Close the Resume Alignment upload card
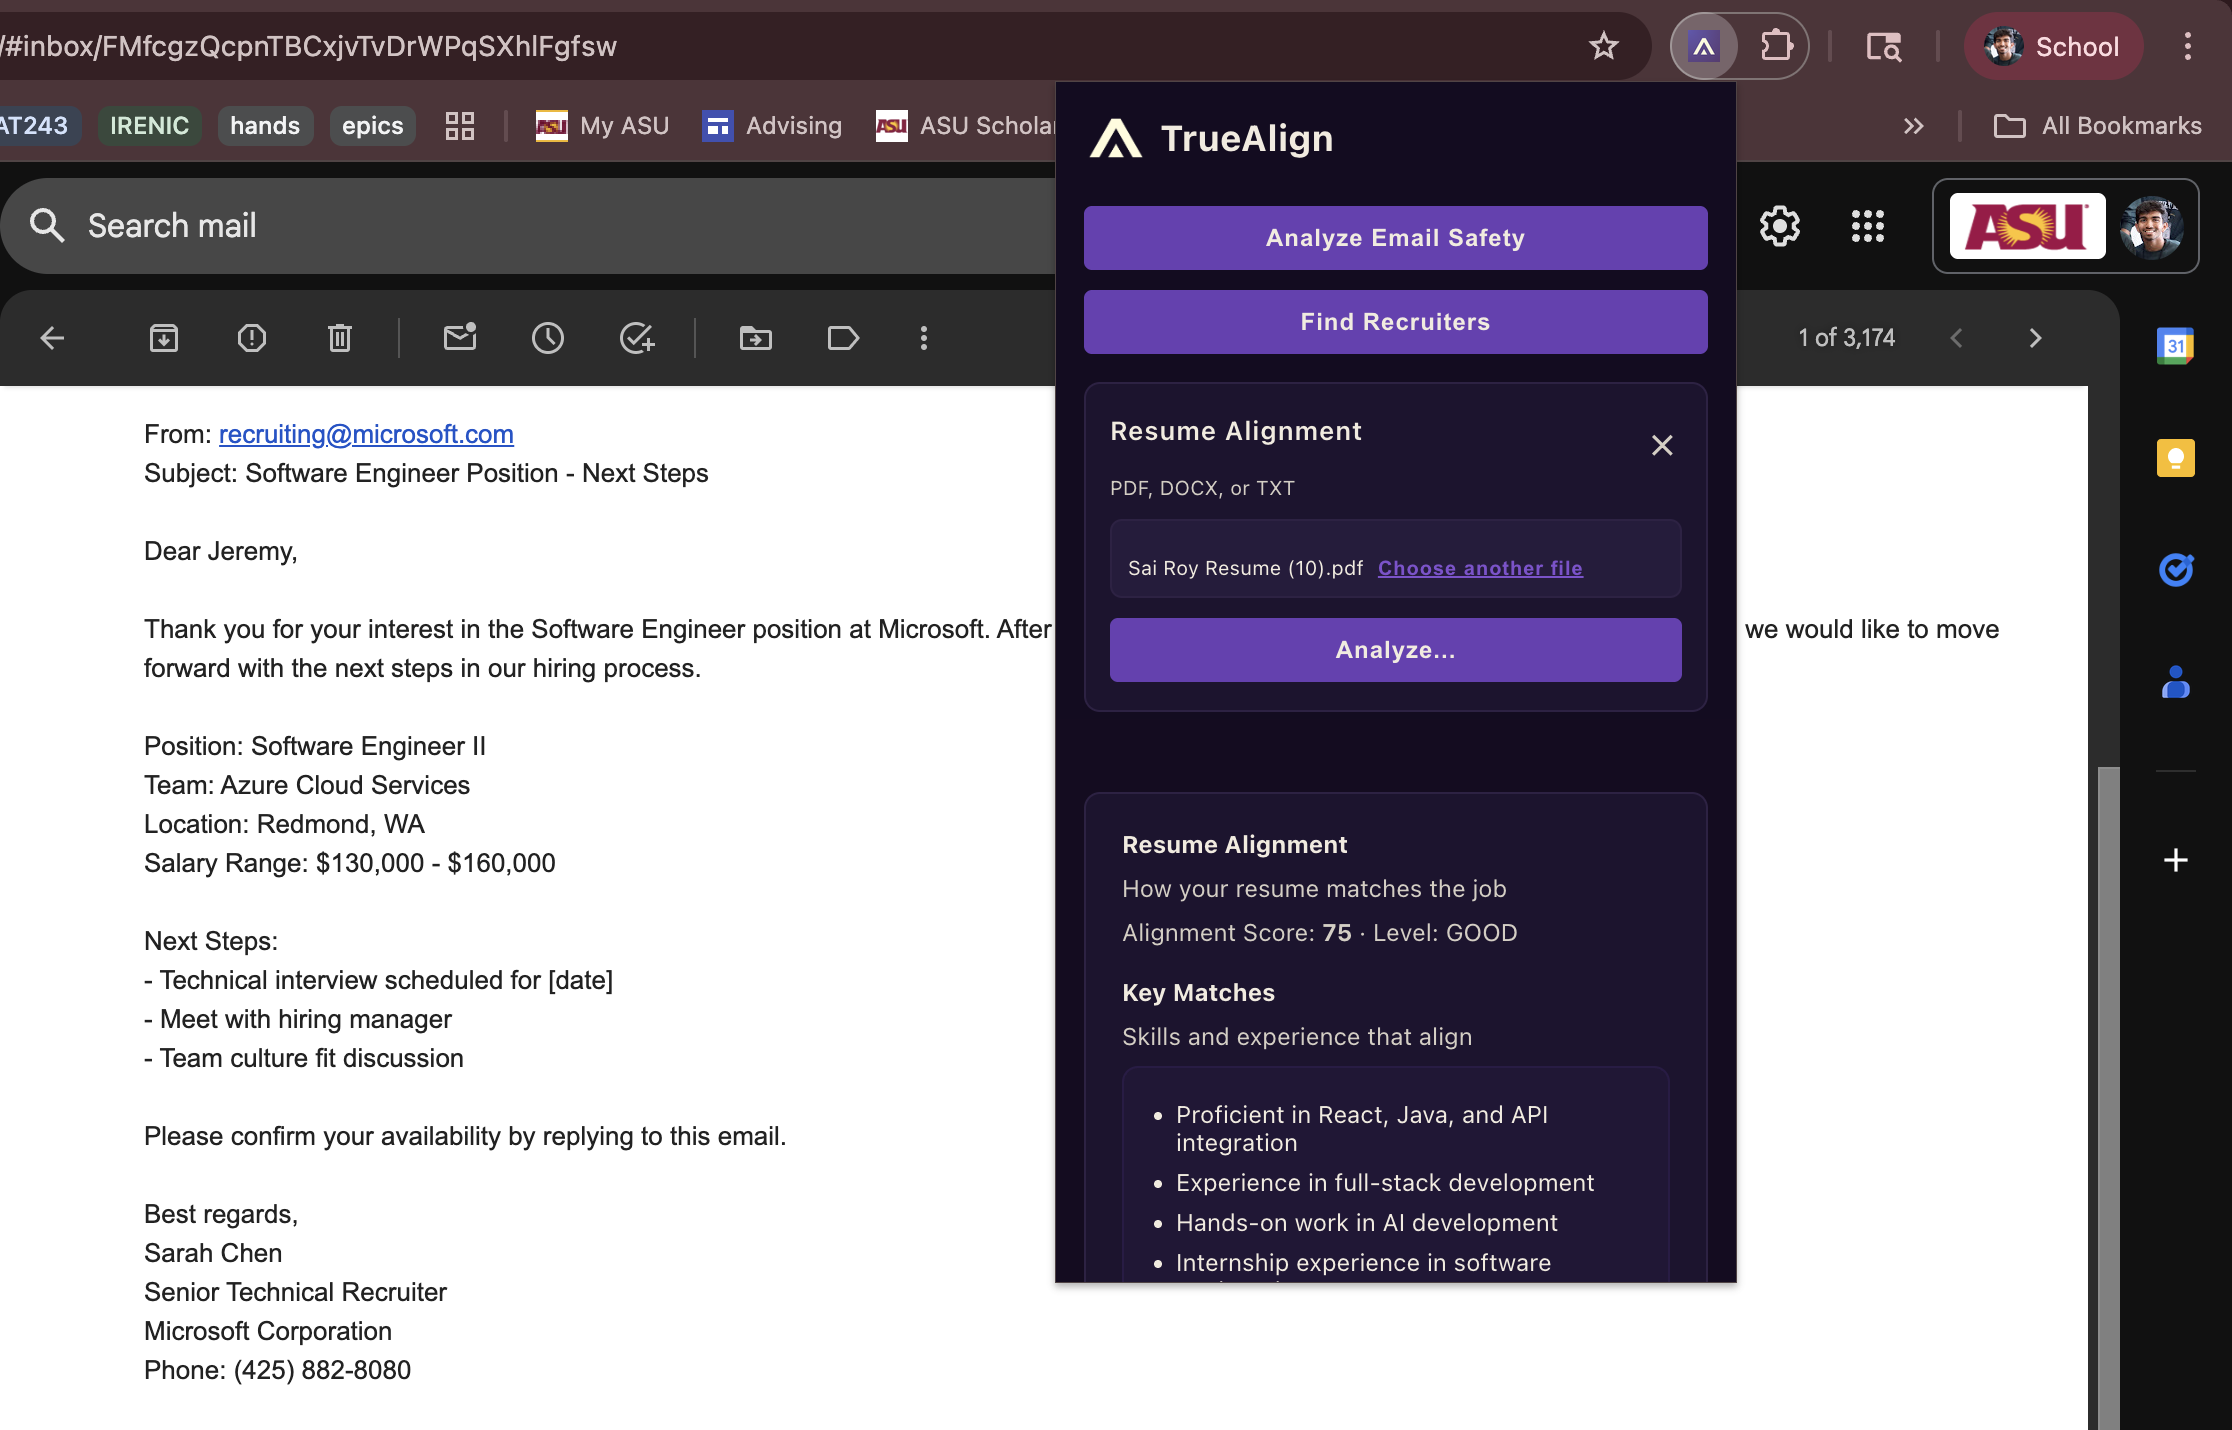This screenshot has height=1430, width=2232. click(x=1662, y=445)
